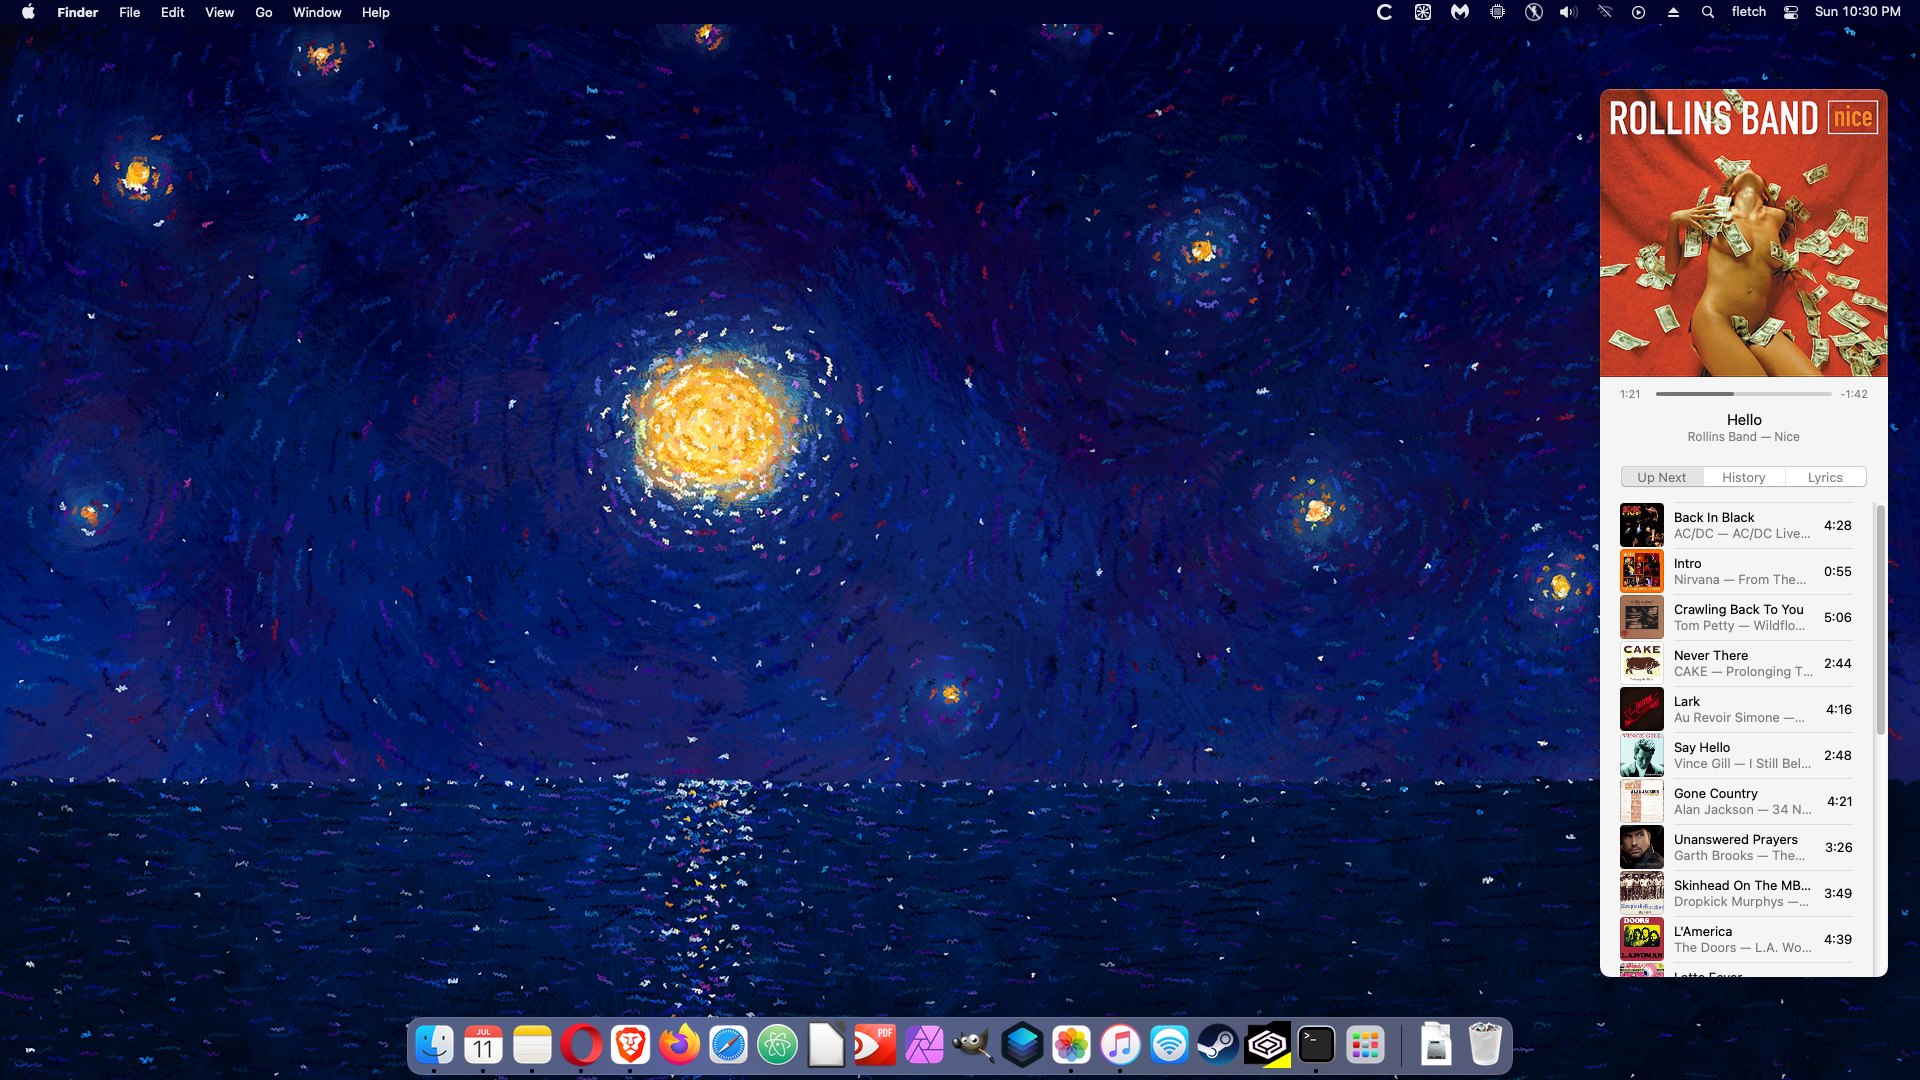Click the eject icon in menu bar
The width and height of the screenshot is (1920, 1080).
click(1673, 12)
